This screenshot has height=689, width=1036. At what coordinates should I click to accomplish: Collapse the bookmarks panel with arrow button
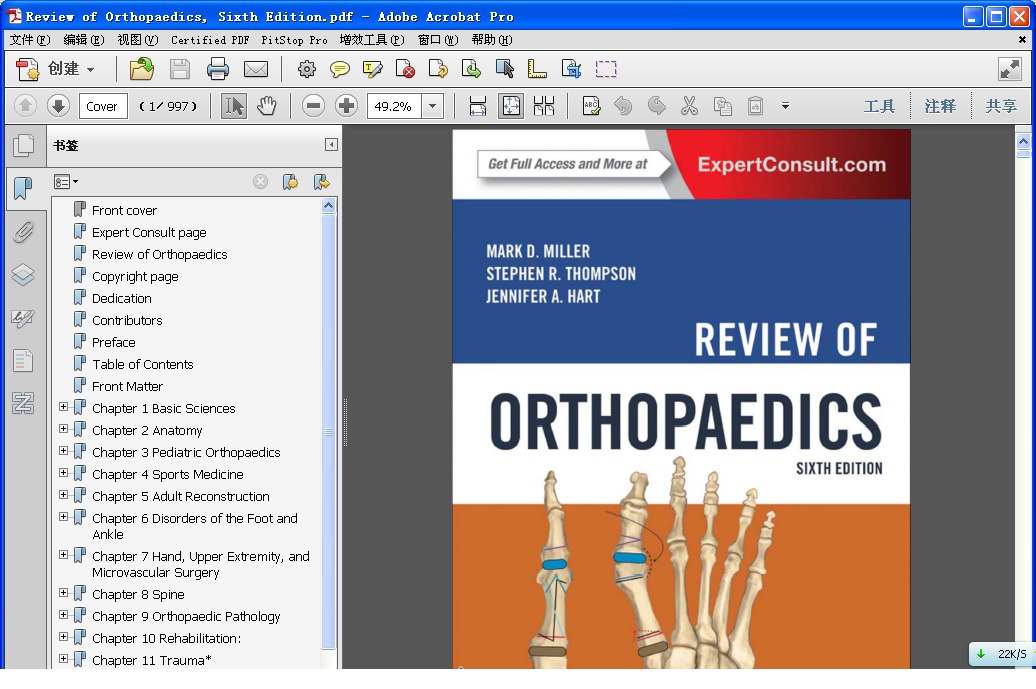click(x=331, y=145)
